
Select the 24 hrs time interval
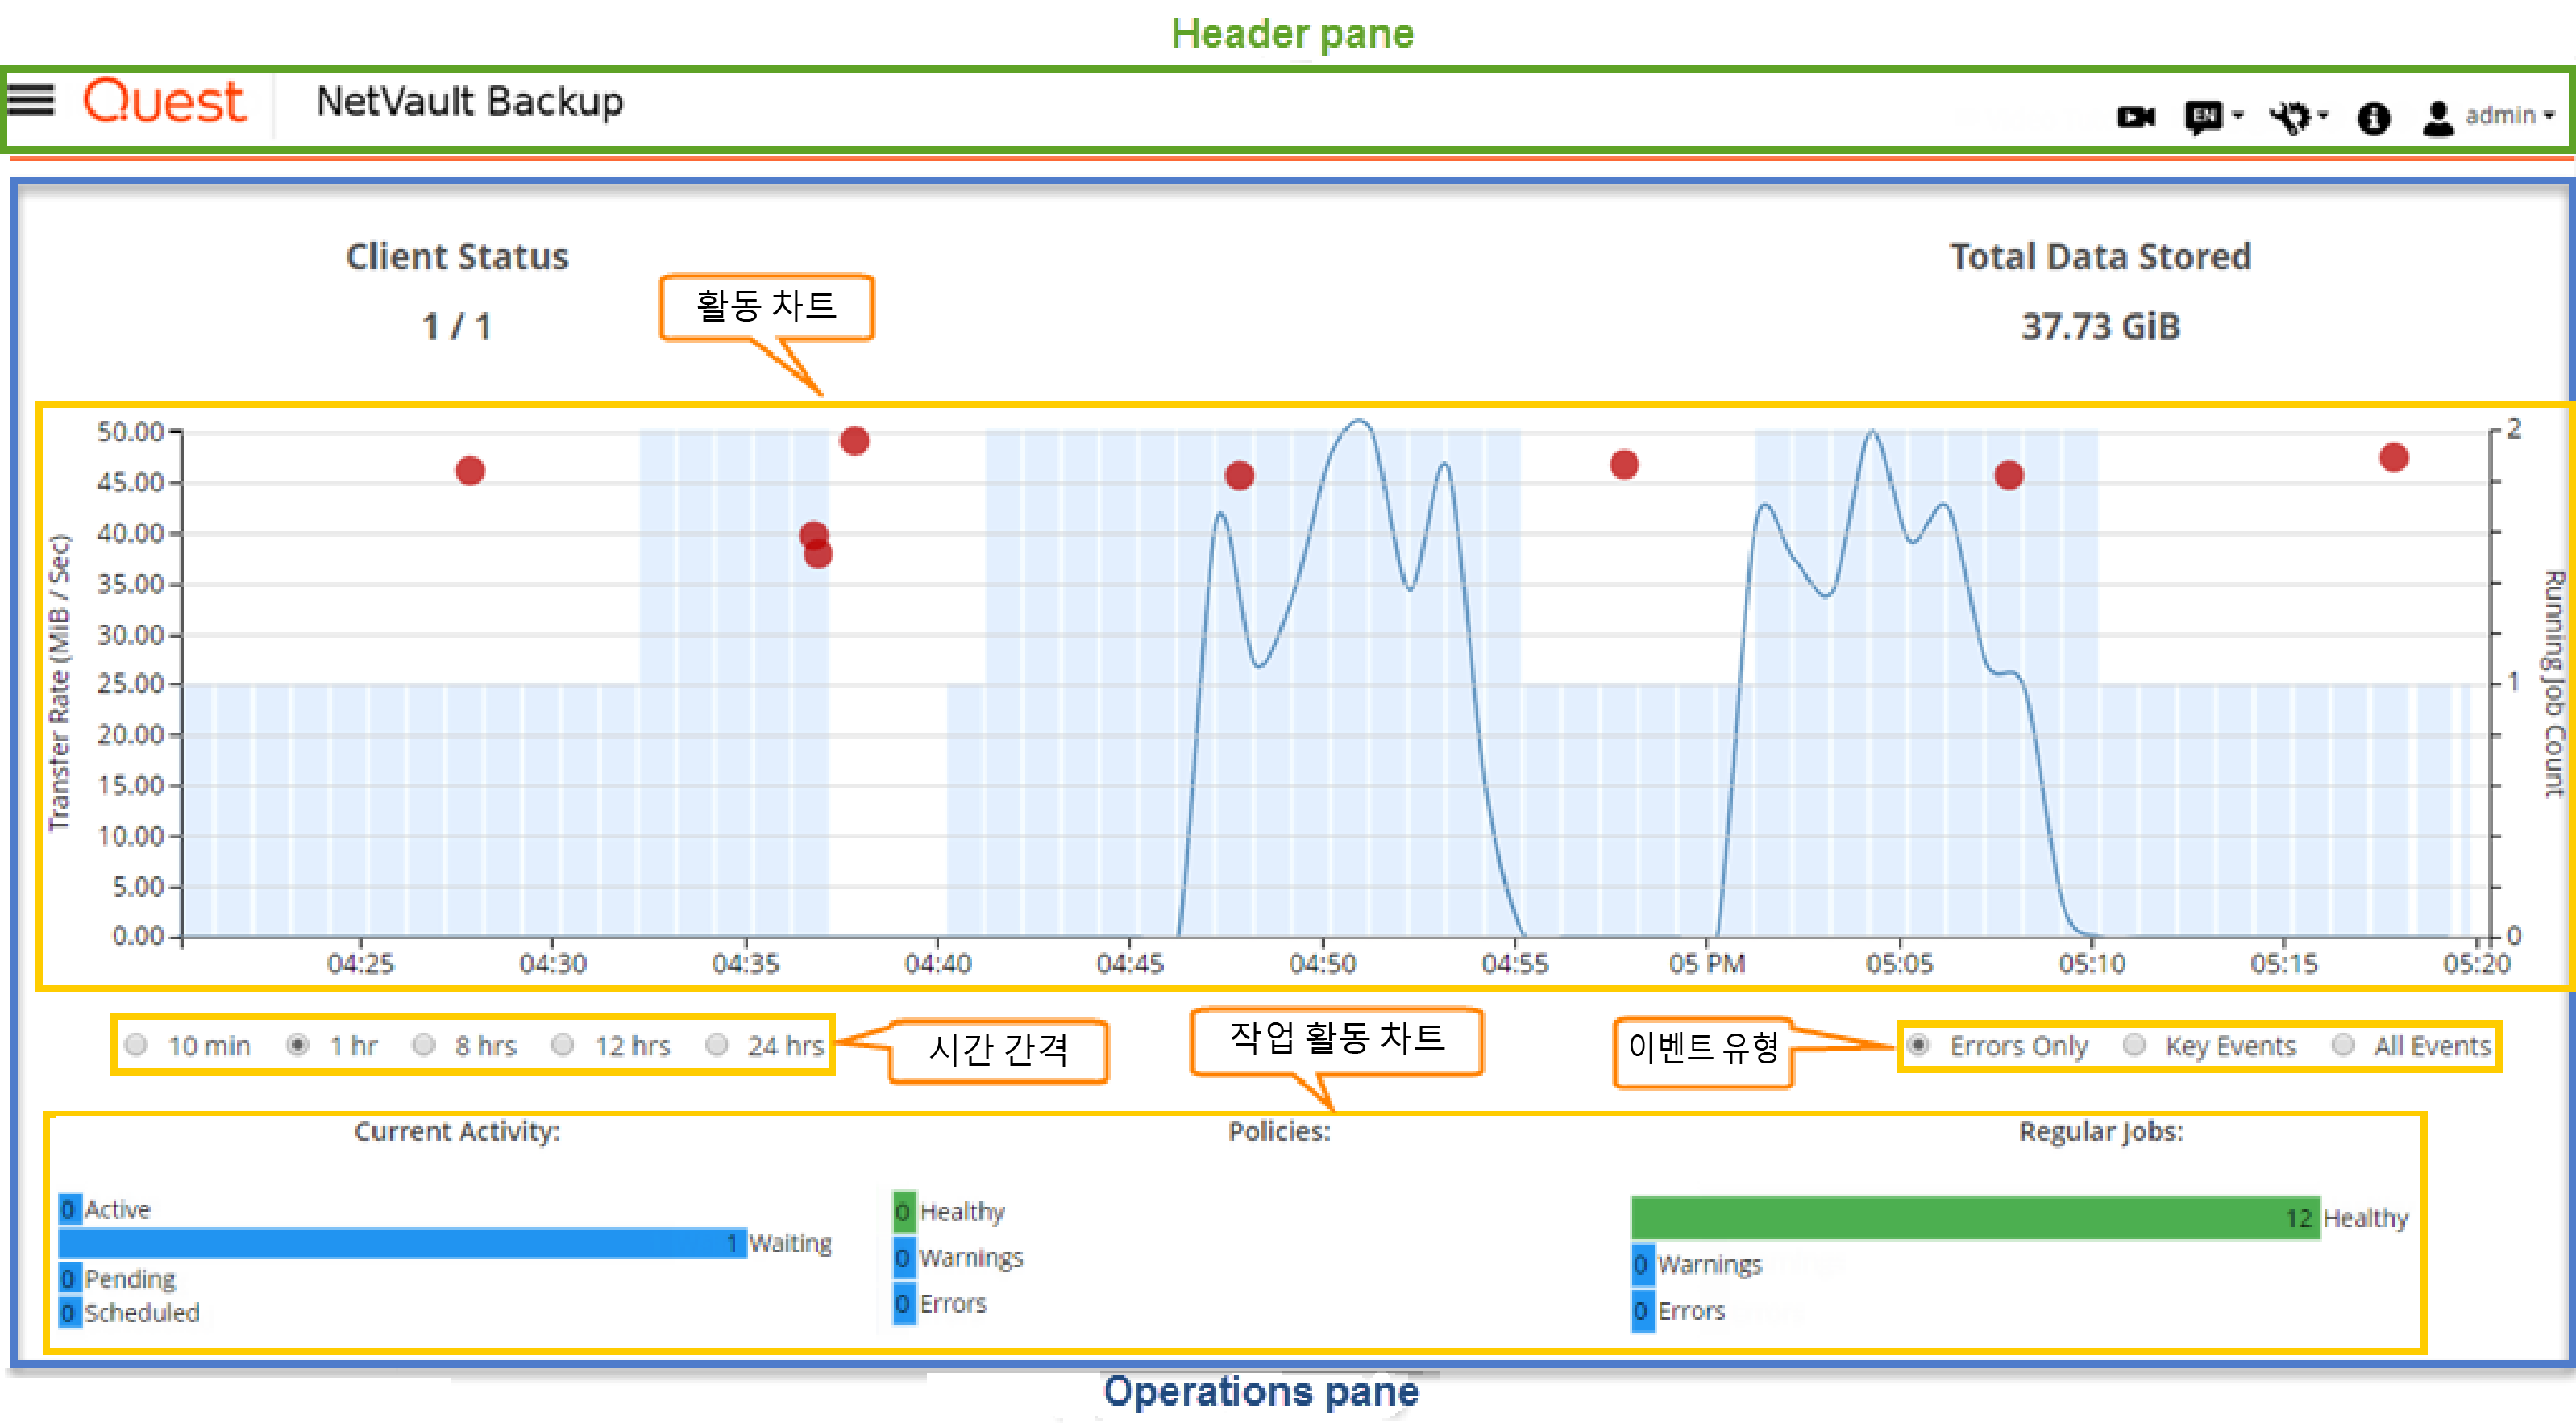coord(717,1045)
